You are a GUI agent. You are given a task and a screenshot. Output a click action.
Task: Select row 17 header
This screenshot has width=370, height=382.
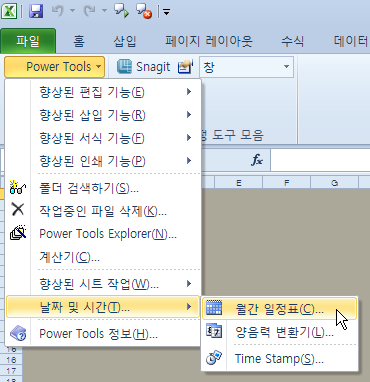[11, 371]
